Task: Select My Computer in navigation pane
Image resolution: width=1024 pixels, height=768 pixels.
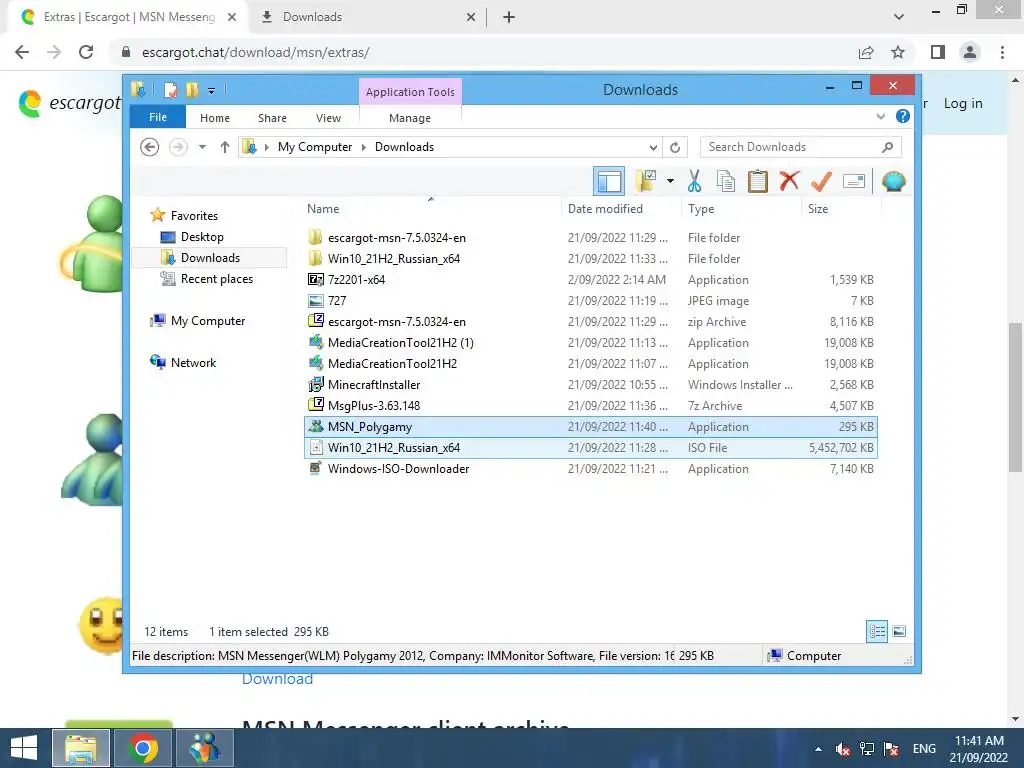Action: [x=208, y=321]
